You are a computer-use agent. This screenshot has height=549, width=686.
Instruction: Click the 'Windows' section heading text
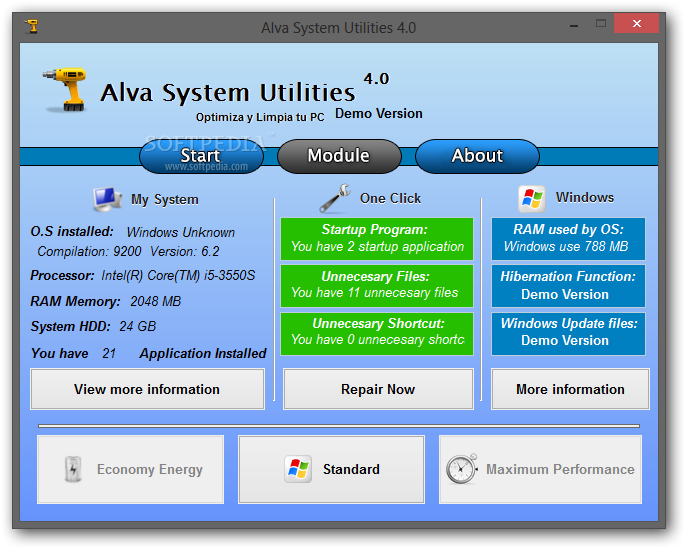585,198
